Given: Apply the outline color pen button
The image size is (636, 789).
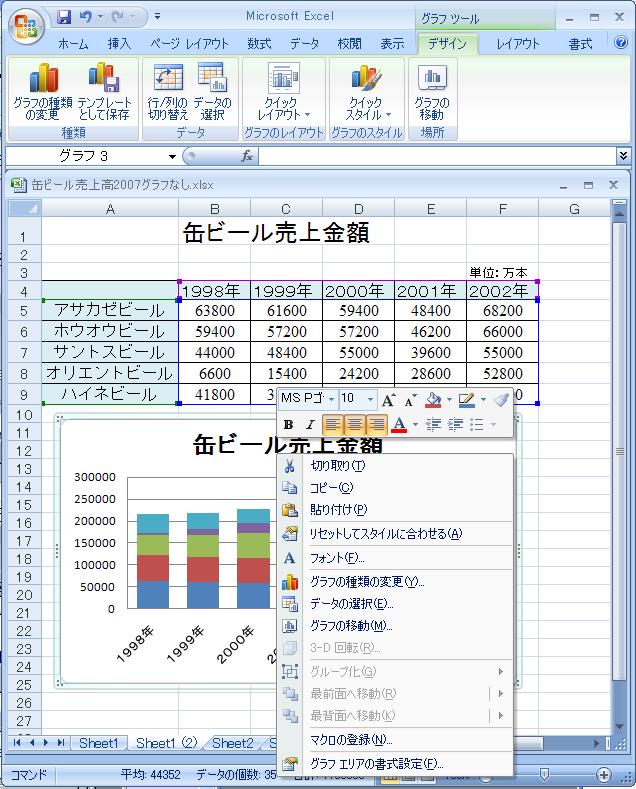Looking at the screenshot, I should click(467, 400).
